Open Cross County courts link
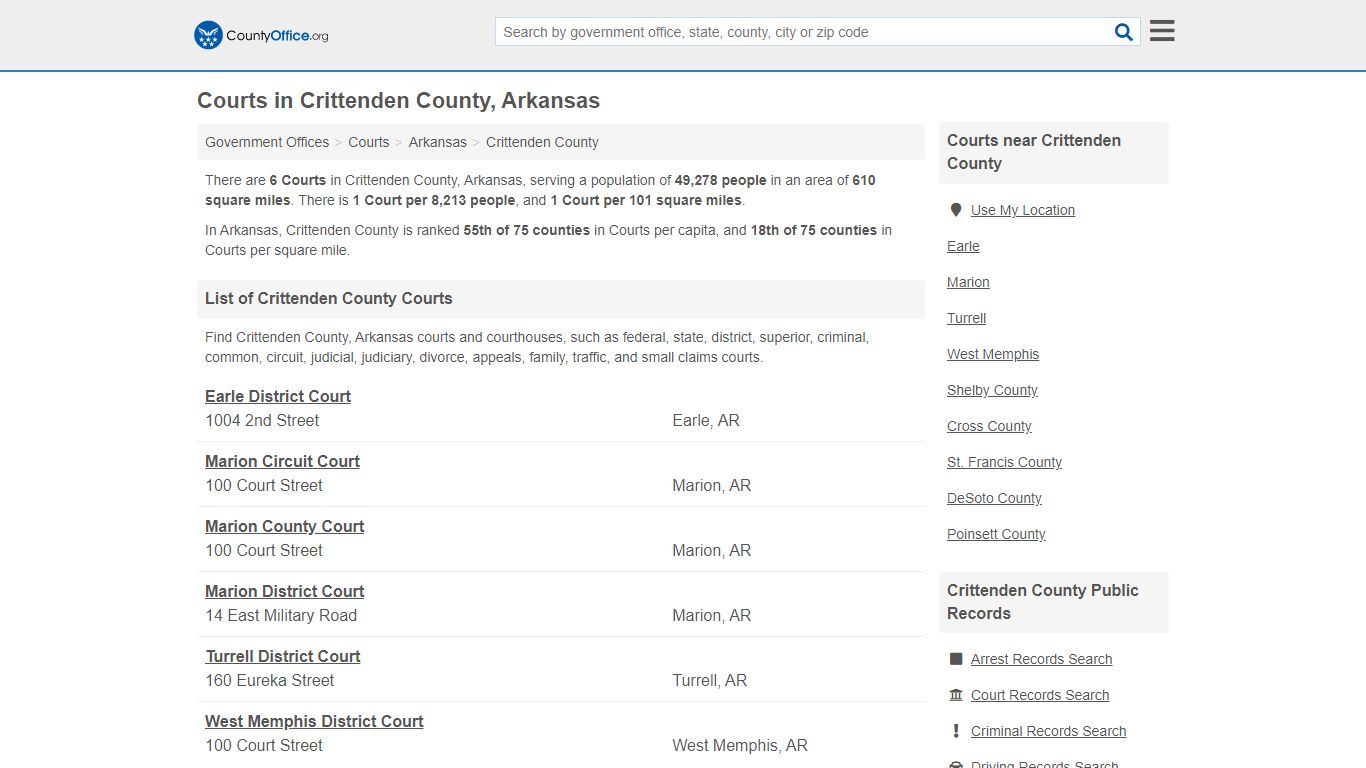Viewport: 1366px width, 768px height. [989, 426]
